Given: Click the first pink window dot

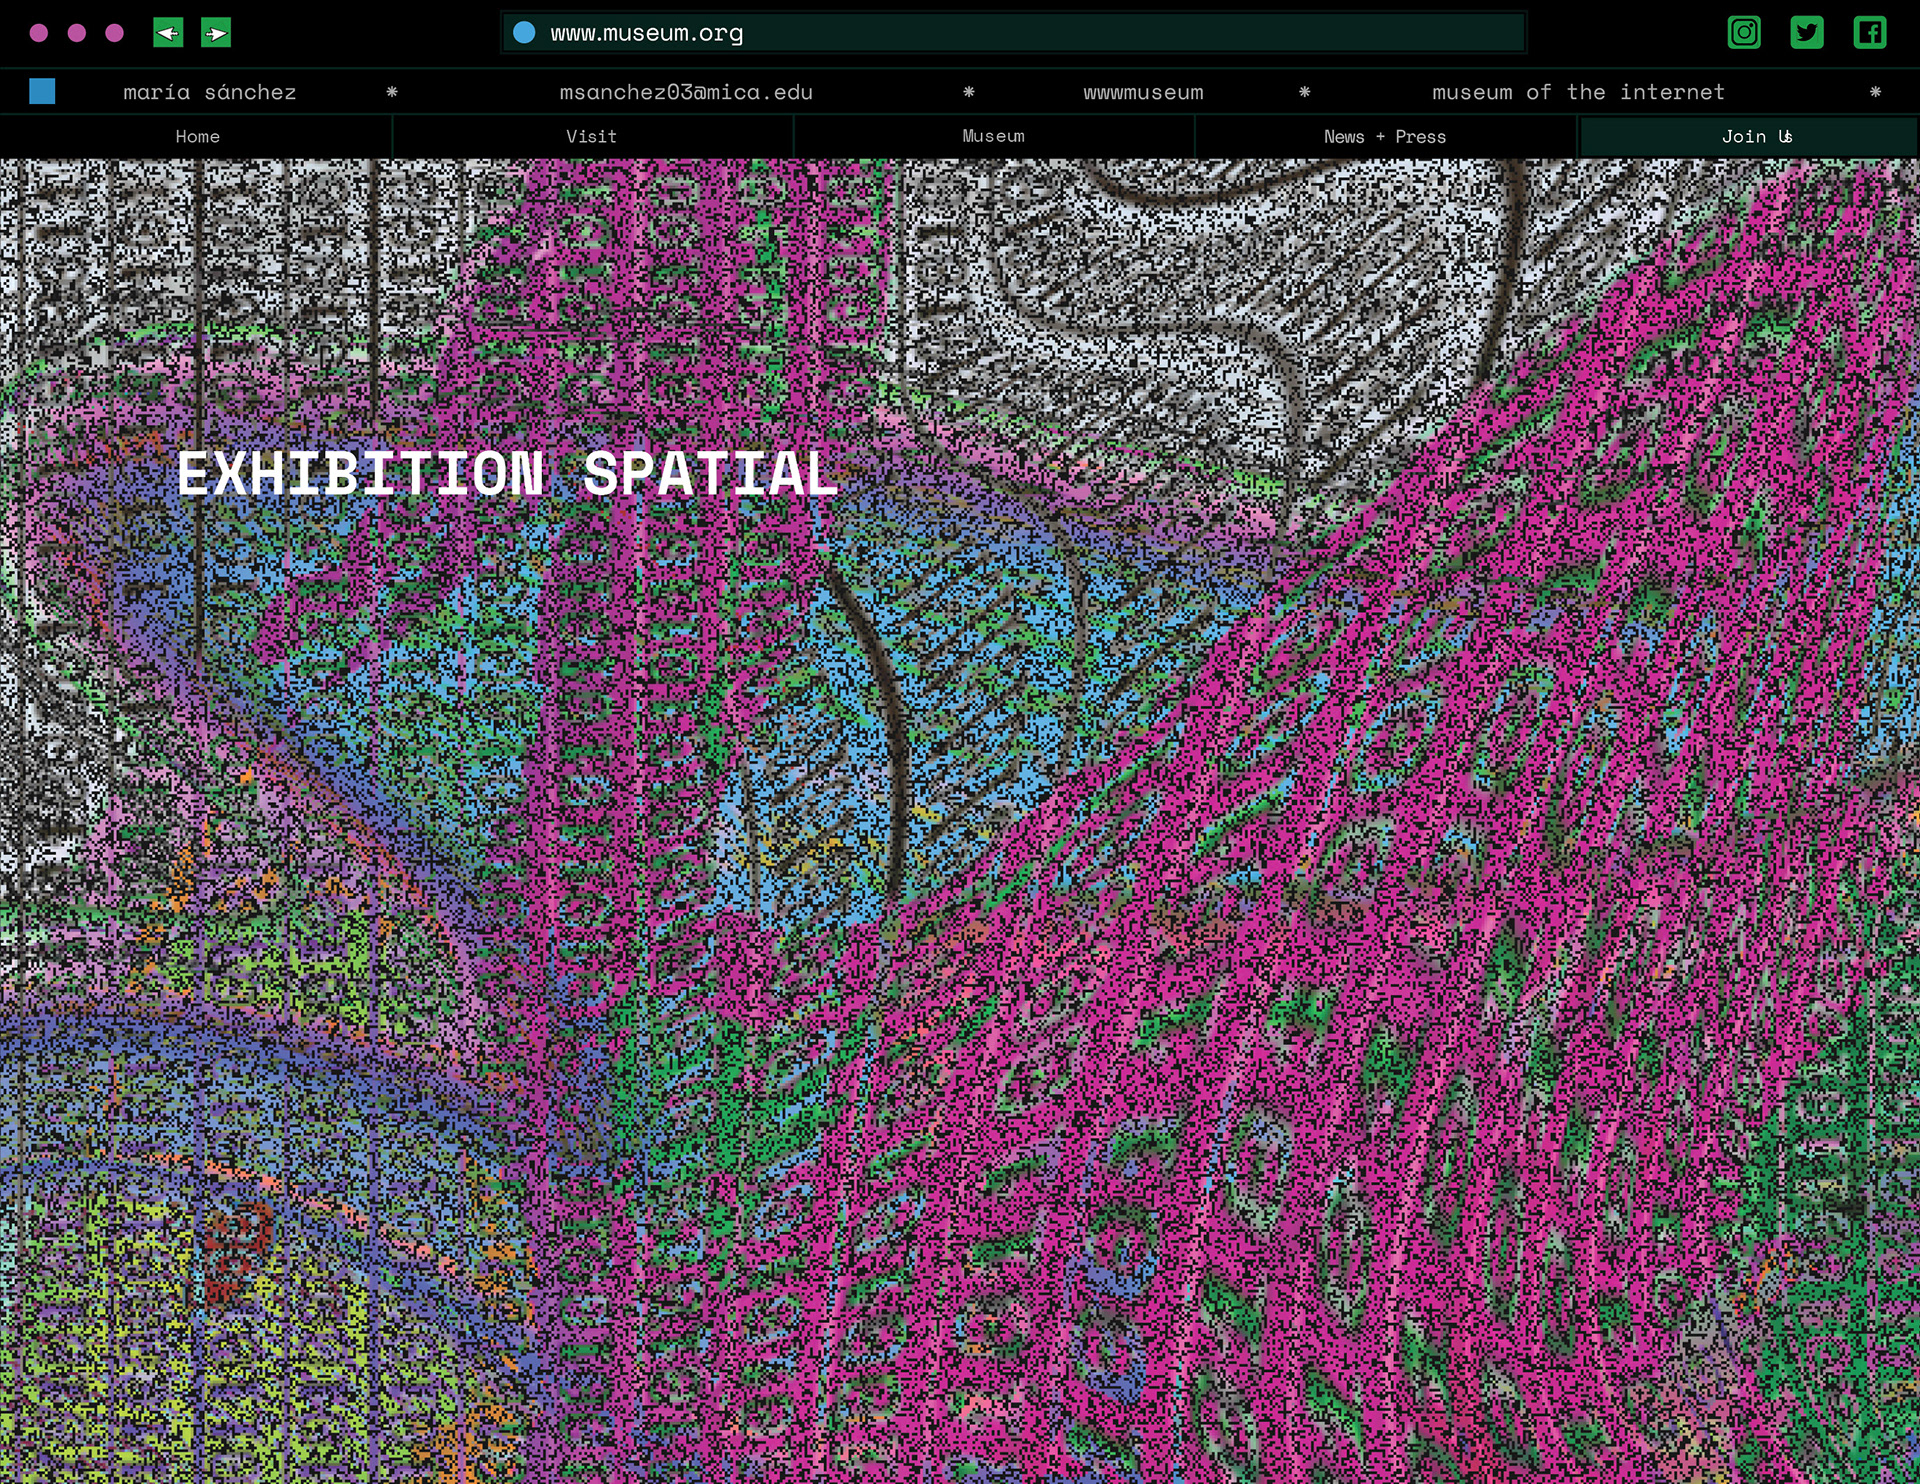Looking at the screenshot, I should pos(39,33).
